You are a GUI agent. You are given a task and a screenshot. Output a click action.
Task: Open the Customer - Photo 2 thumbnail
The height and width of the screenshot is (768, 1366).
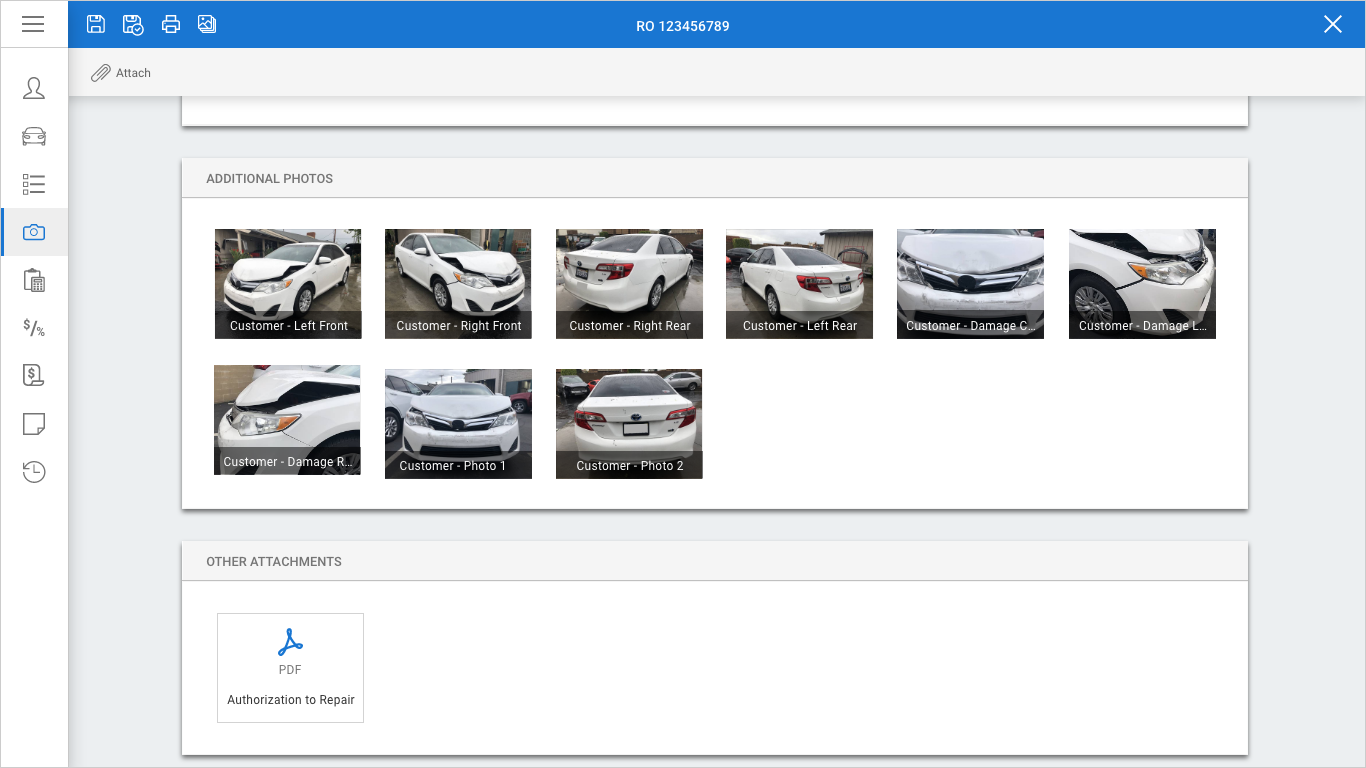coord(629,424)
